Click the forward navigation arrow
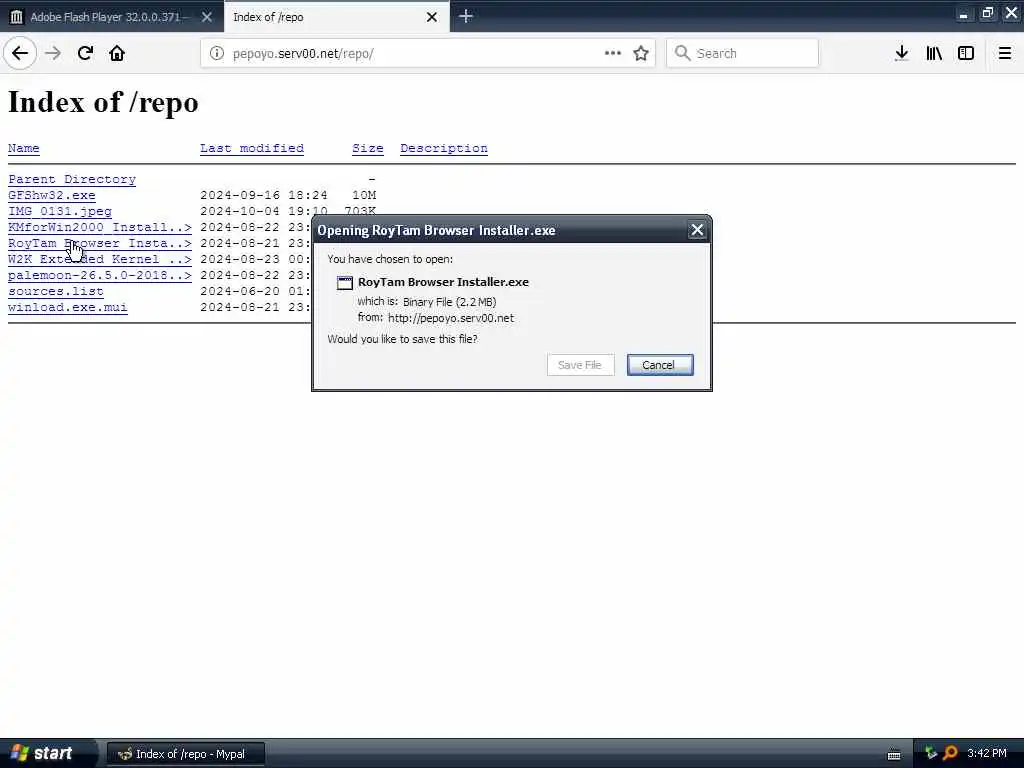Viewport: 1024px width, 768px height. pyautogui.click(x=53, y=53)
